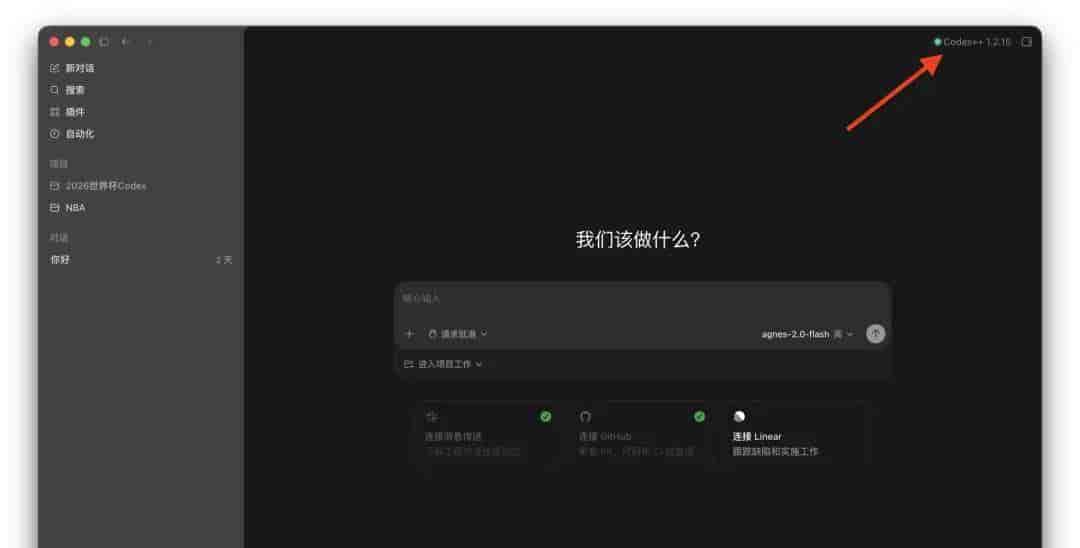Screen dimensions: 1080x548
Task: Click the Codex++ 1.2.10 status label
Action: [972, 42]
